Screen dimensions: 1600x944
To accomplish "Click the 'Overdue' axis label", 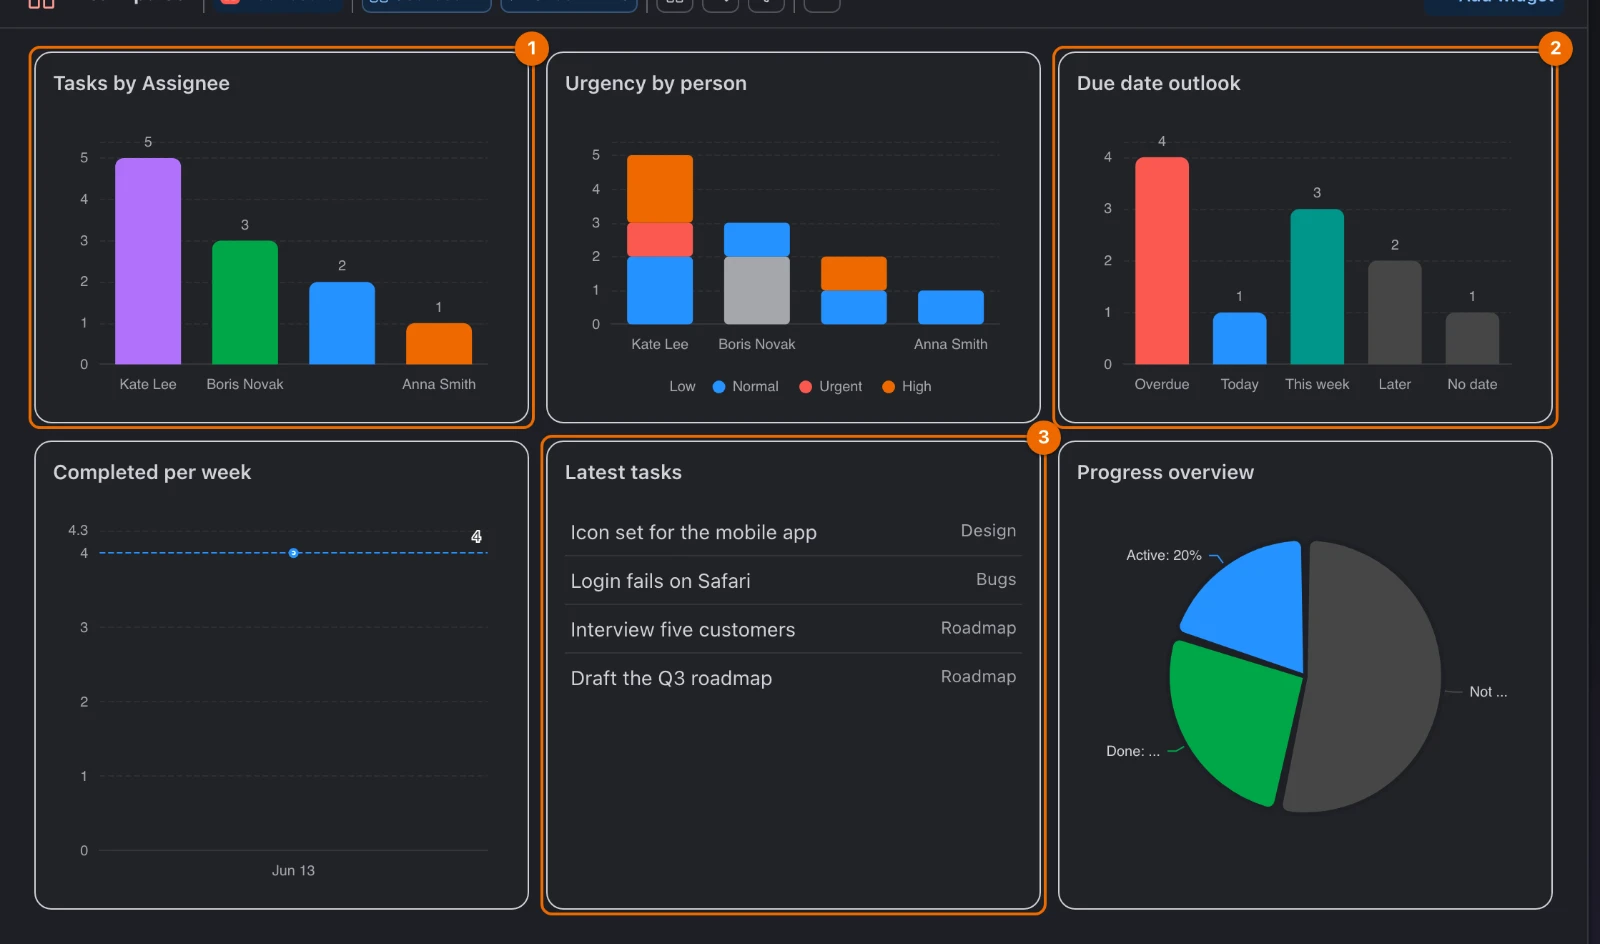I will click(x=1162, y=384).
